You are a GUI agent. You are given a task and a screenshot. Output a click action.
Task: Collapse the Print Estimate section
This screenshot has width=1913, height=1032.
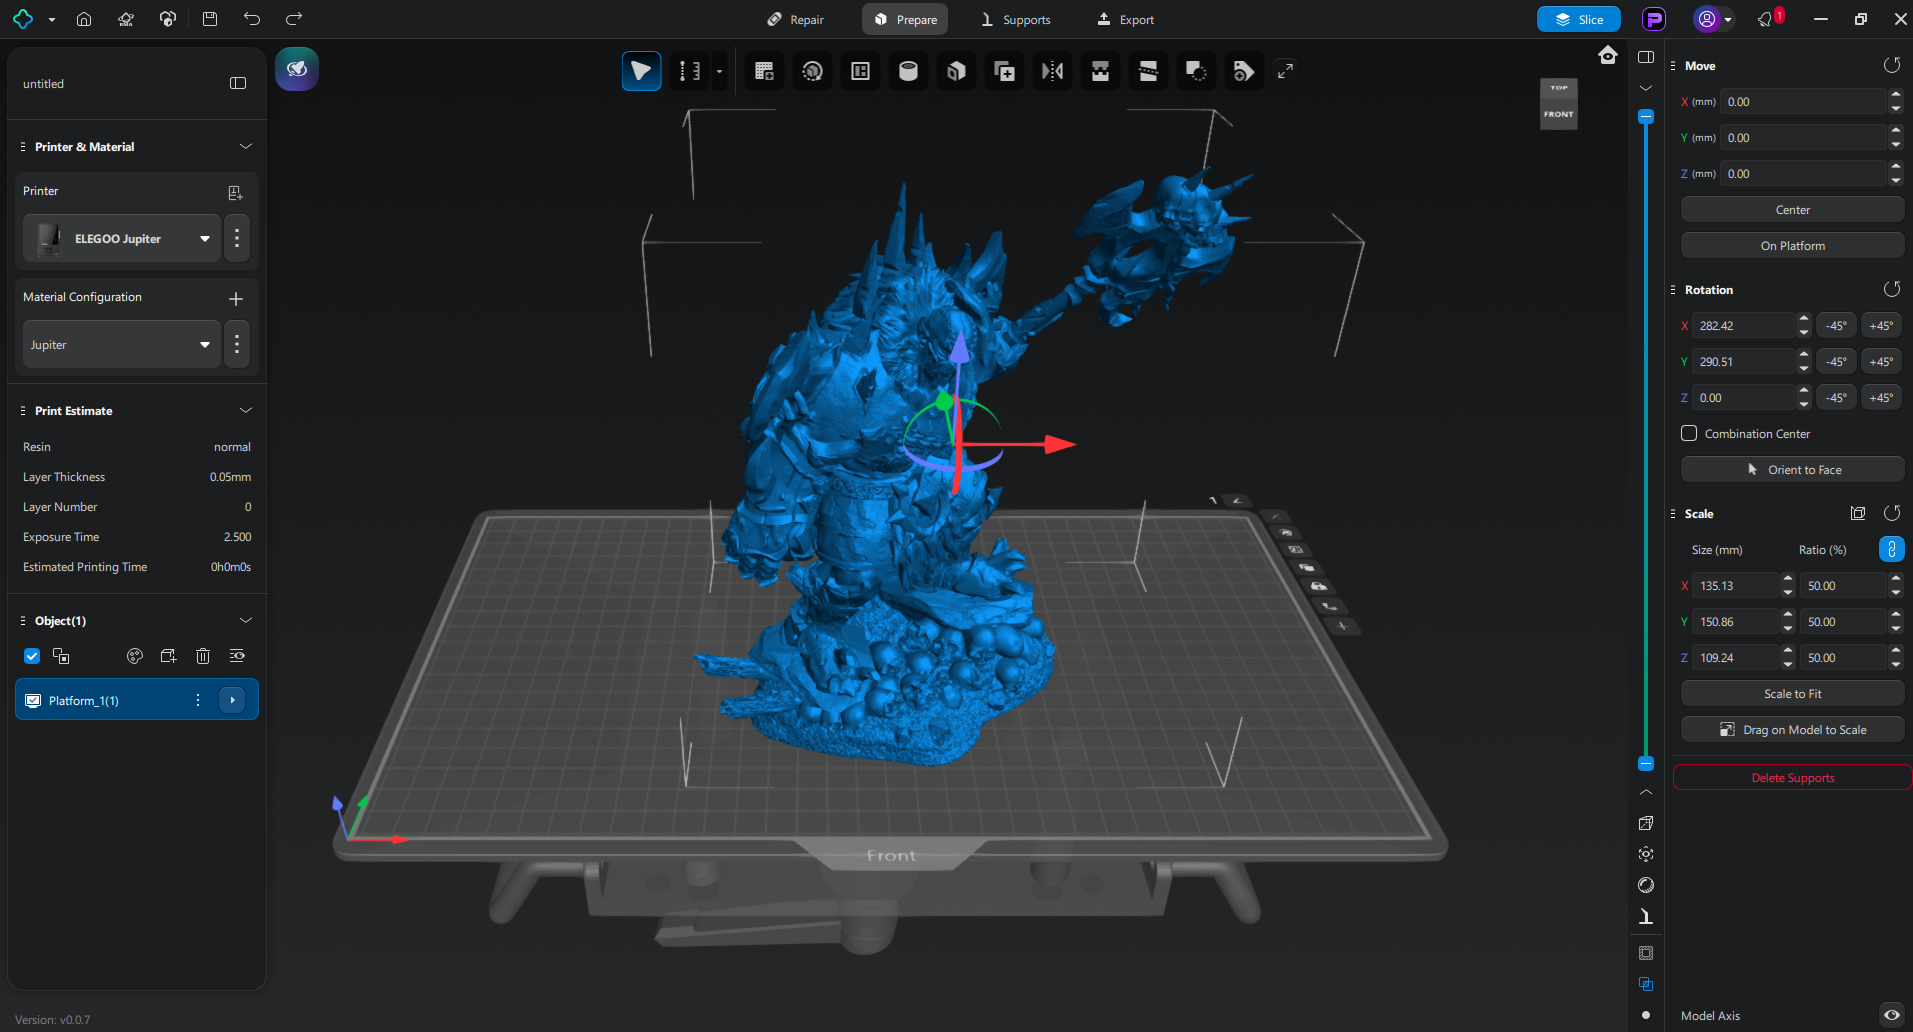245,410
